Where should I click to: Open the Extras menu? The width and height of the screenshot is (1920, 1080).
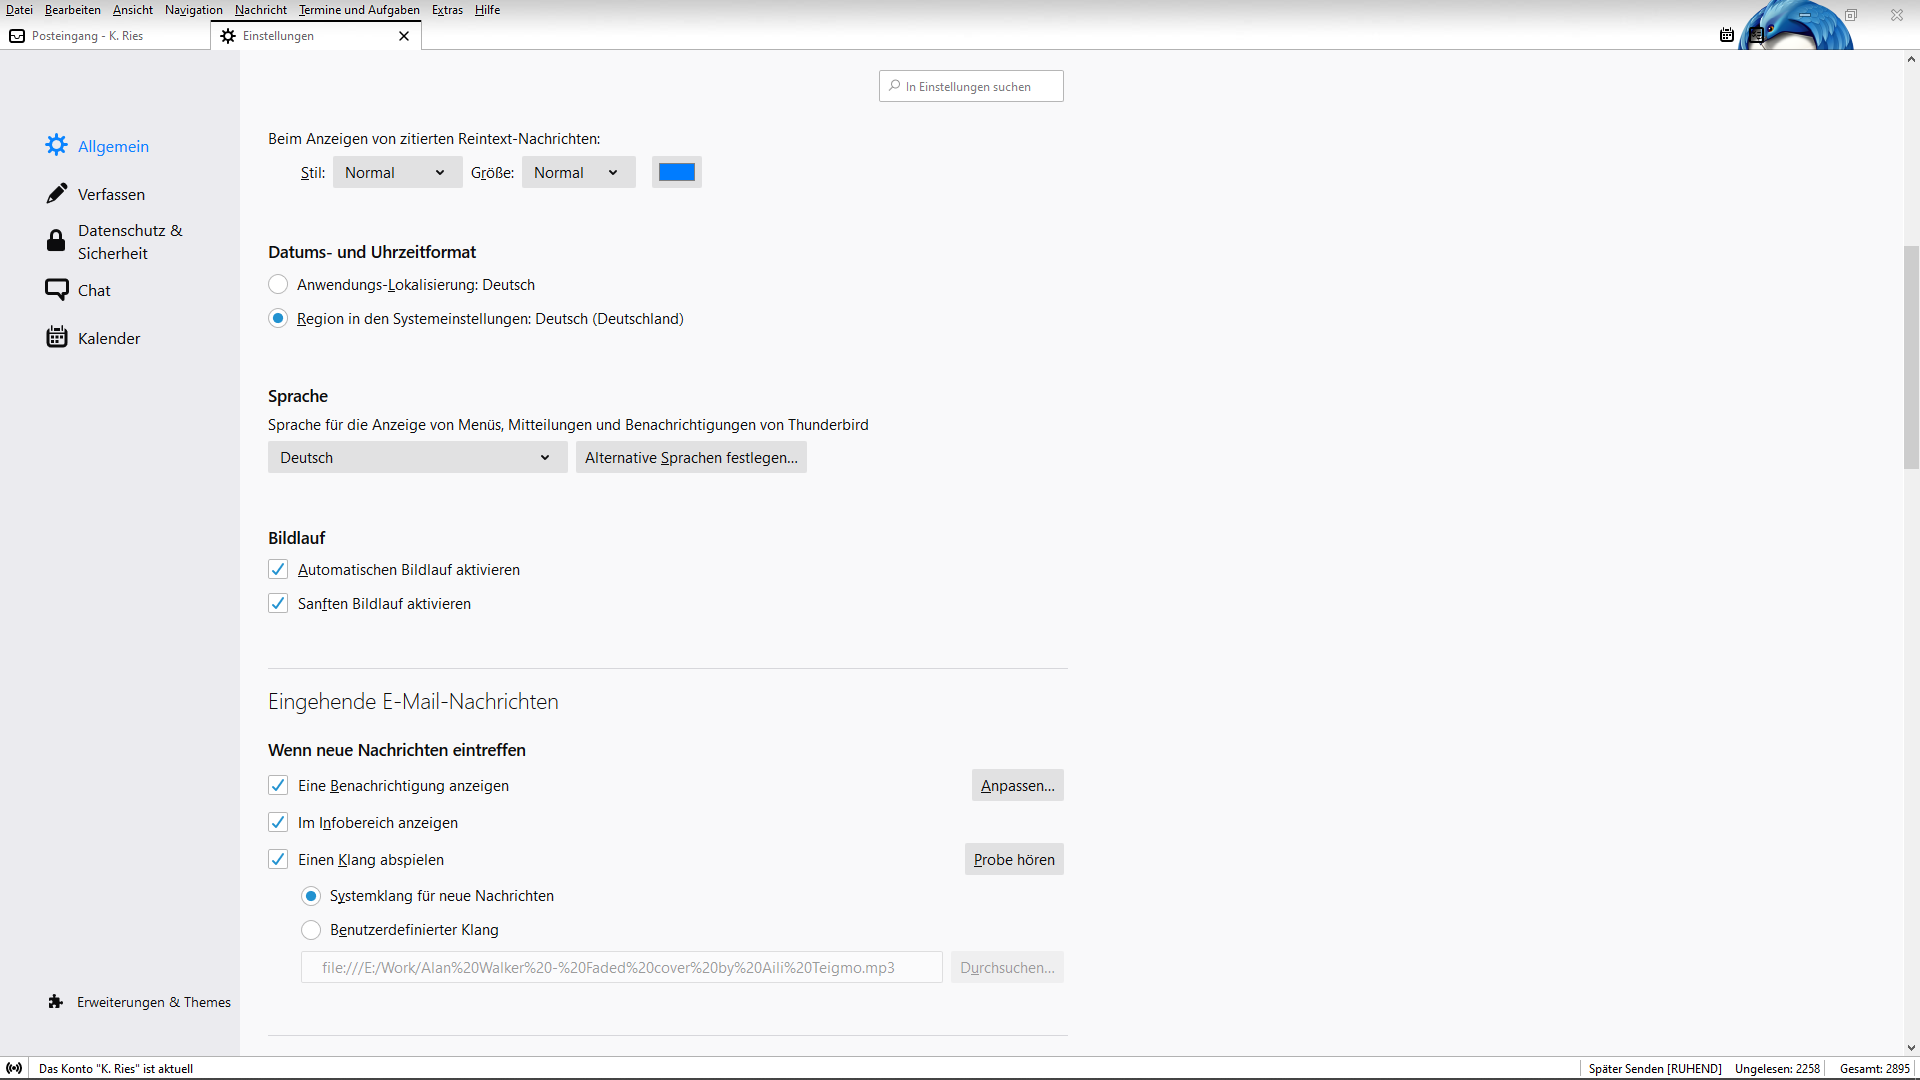coord(447,10)
